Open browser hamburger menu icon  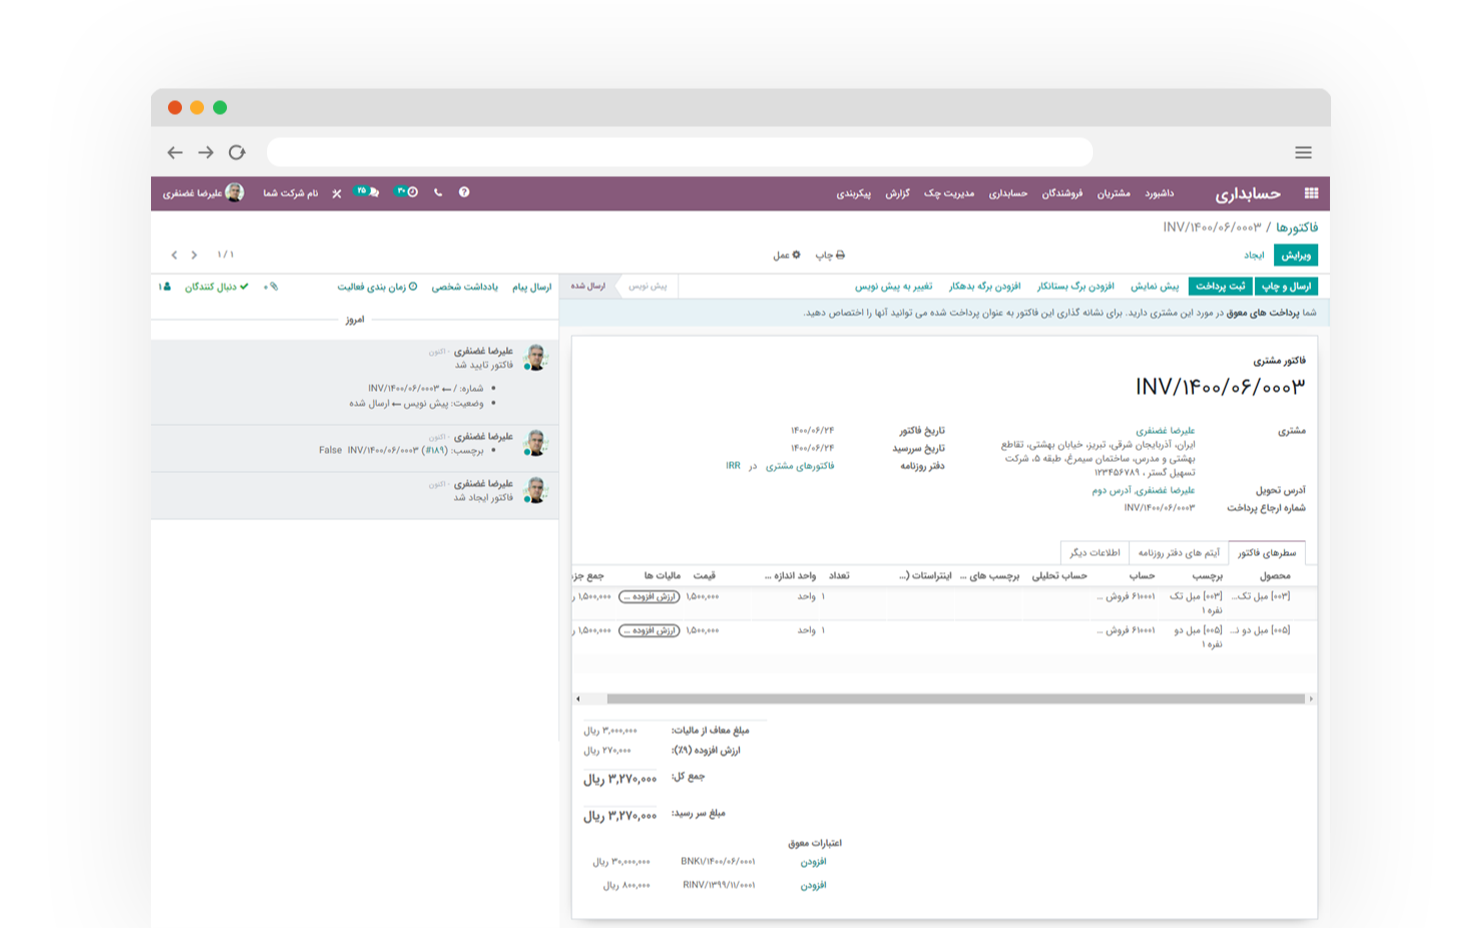tap(1303, 153)
